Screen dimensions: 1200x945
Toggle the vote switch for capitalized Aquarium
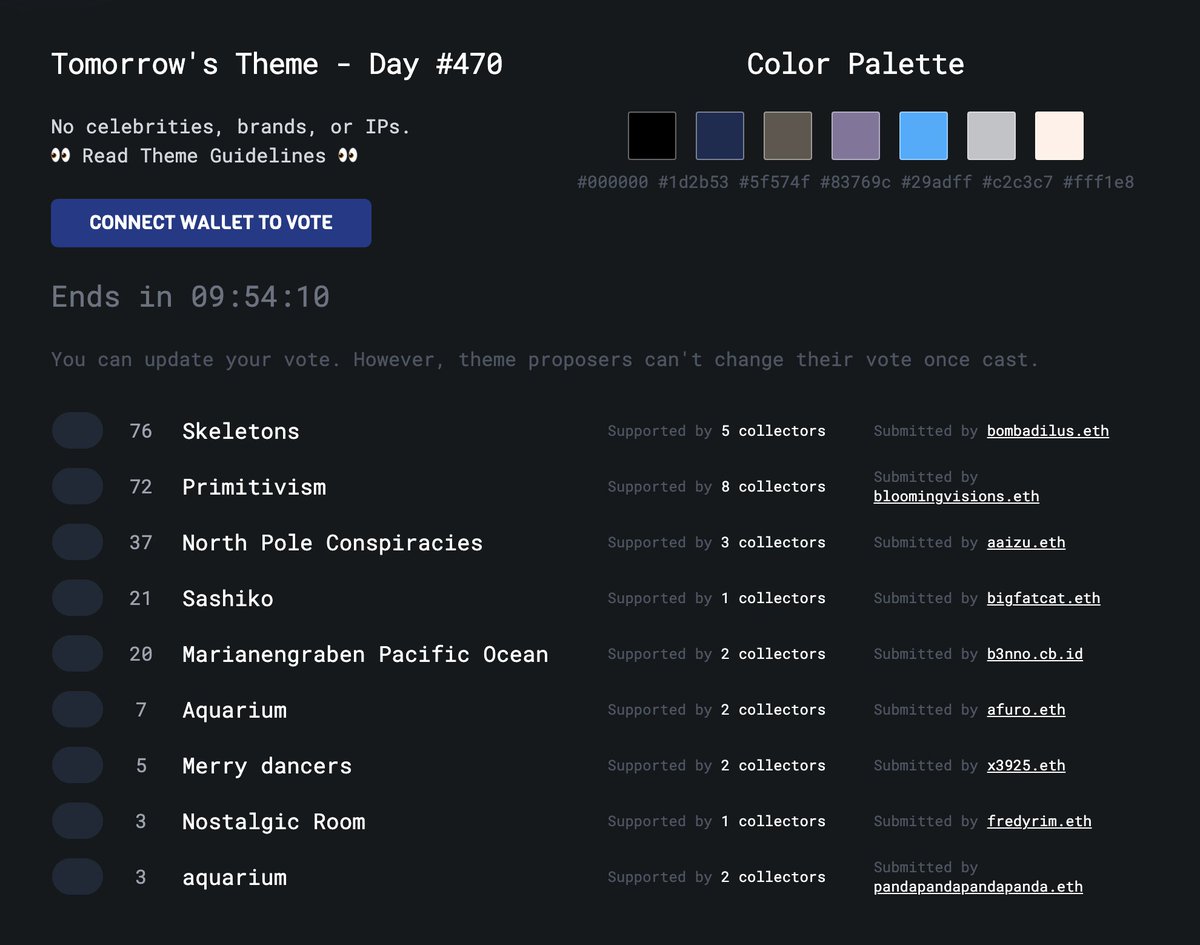point(77,710)
